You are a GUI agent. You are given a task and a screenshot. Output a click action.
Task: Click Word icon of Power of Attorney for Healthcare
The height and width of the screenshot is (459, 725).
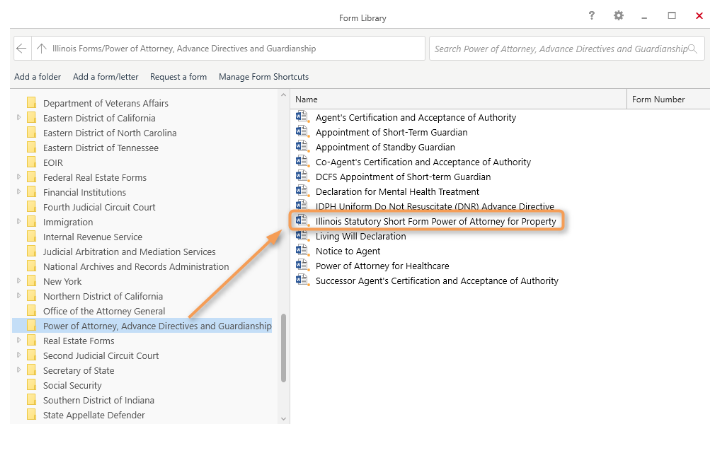tap(302, 265)
